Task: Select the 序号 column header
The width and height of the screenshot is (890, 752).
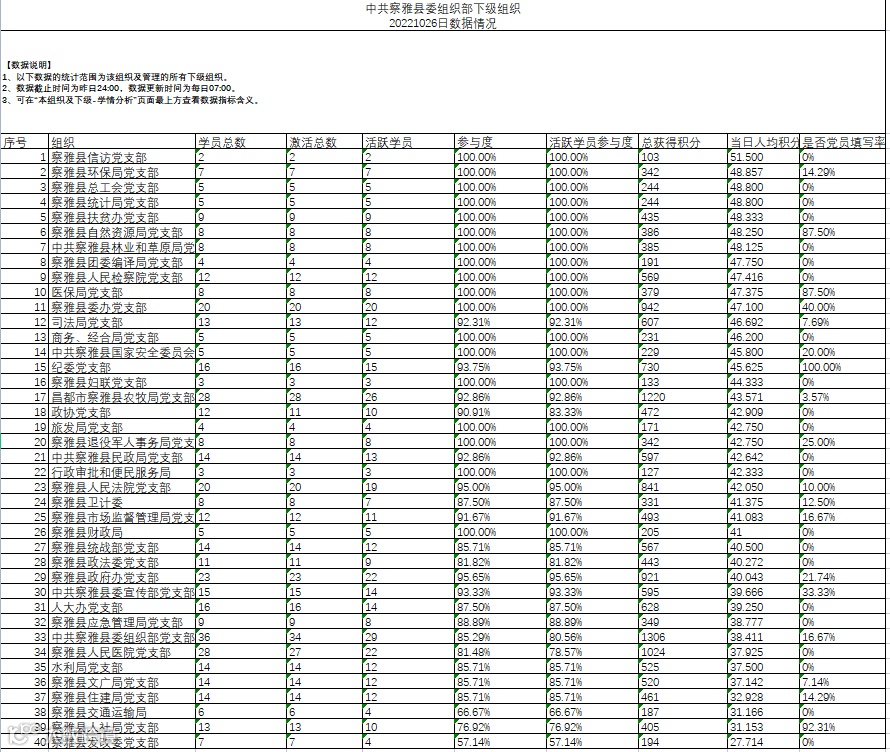Action: [24, 142]
